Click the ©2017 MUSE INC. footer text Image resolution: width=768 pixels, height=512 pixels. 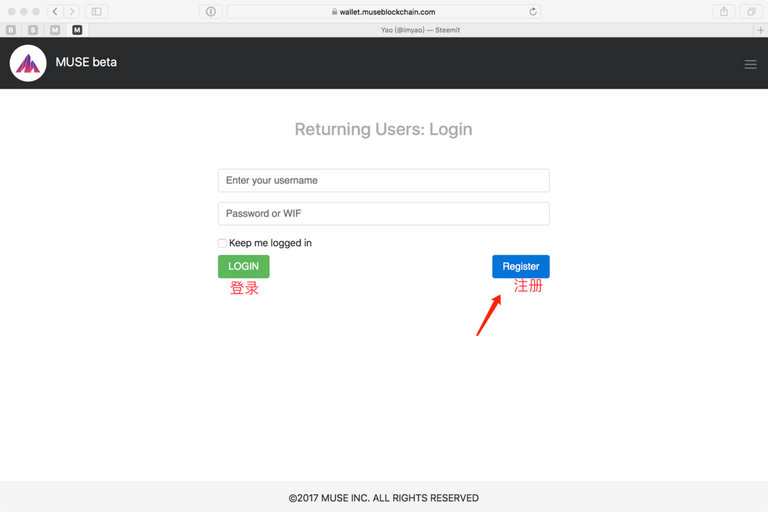384,498
